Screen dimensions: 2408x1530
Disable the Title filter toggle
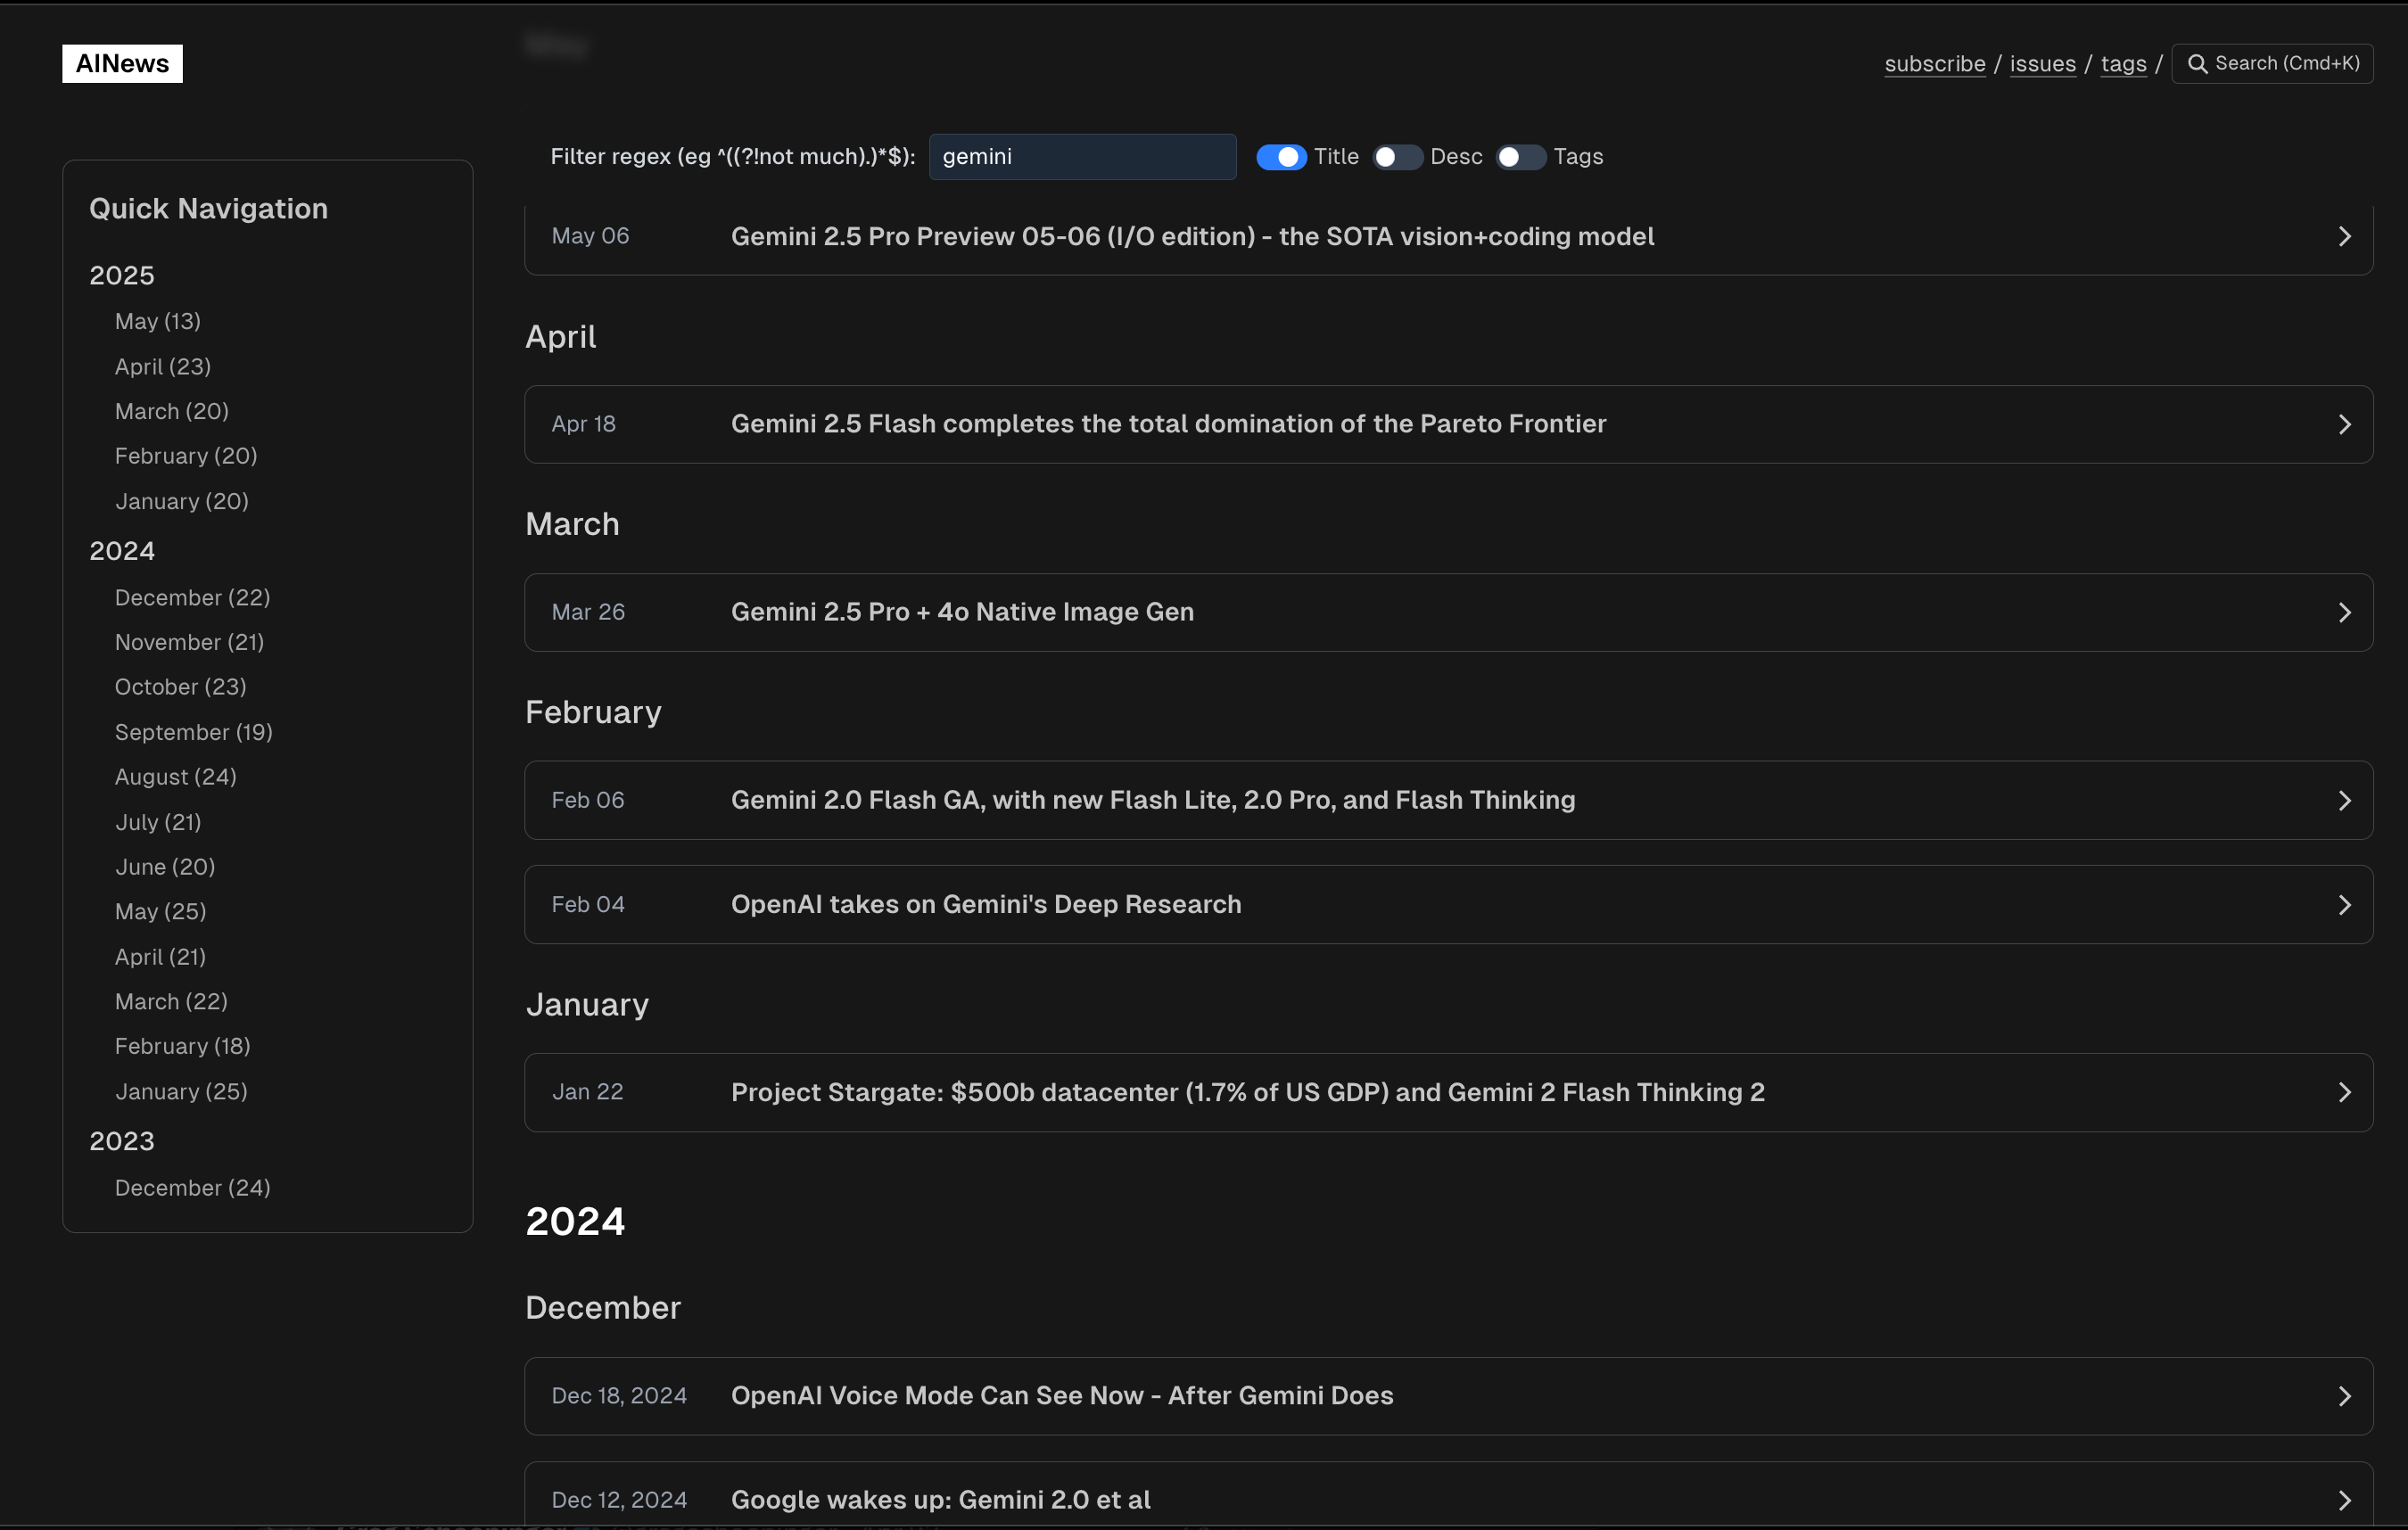[x=1280, y=157]
